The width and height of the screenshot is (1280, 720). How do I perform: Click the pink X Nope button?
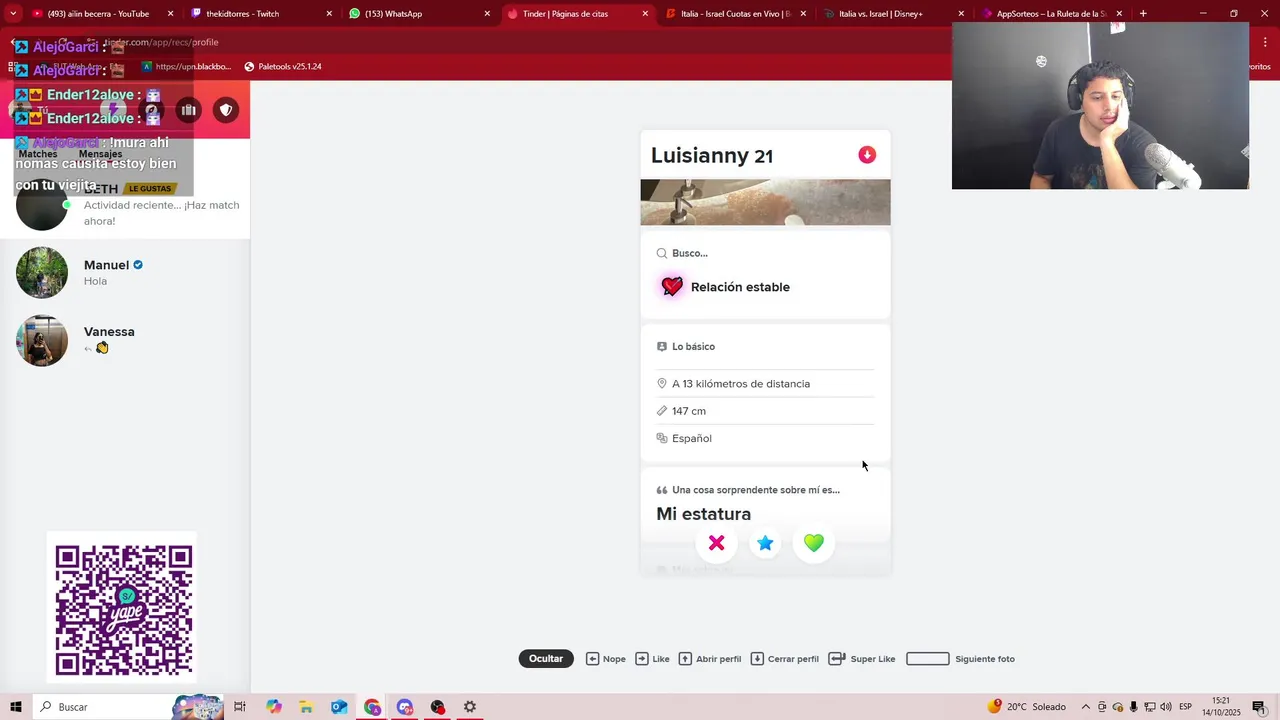(716, 543)
